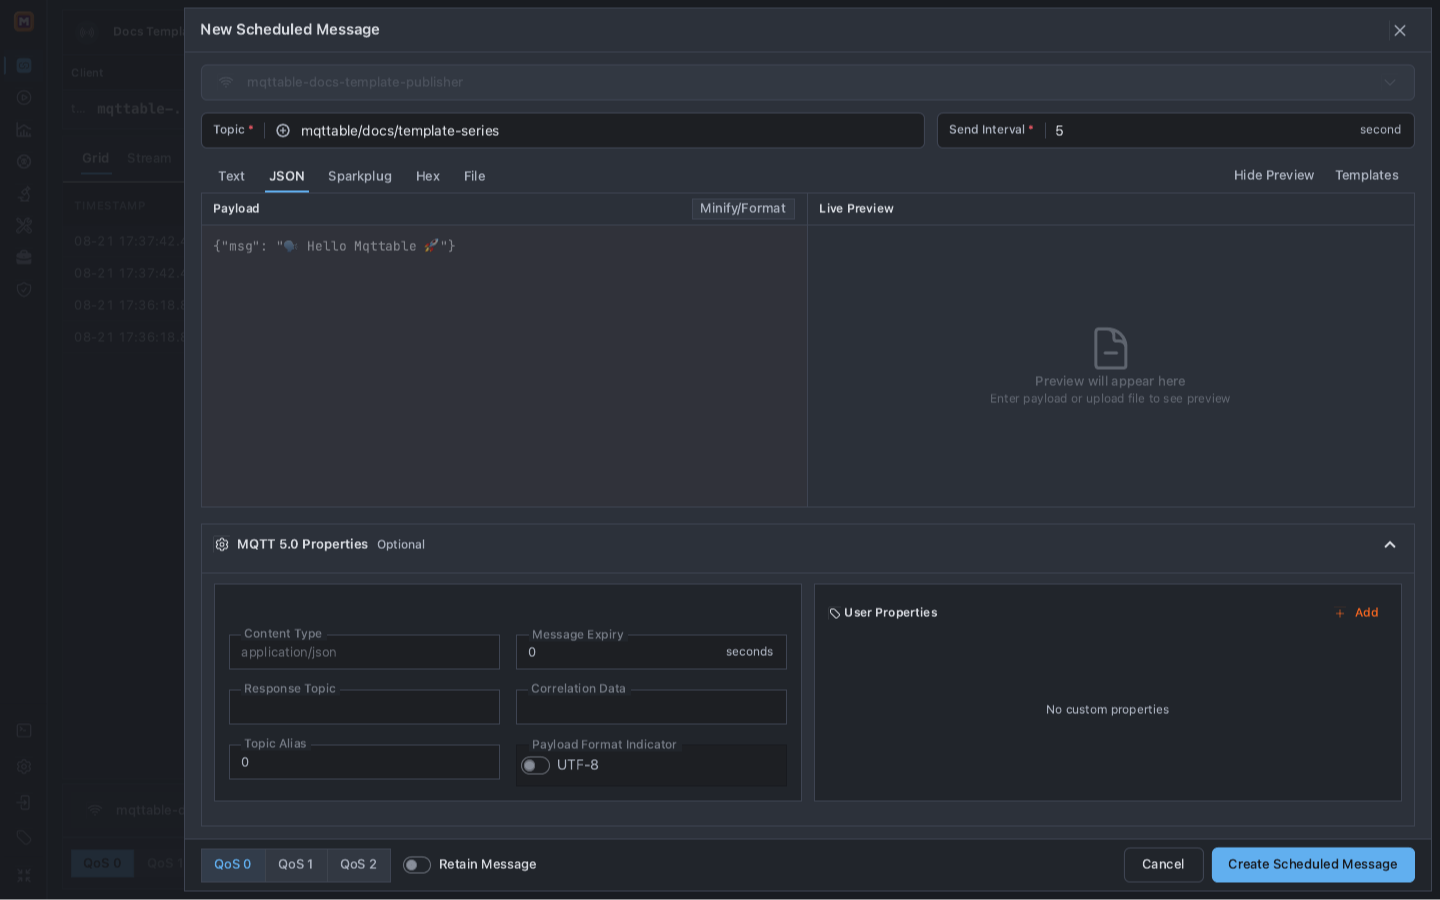Image resolution: width=1440 pixels, height=900 pixels.
Task: Switch to the Sparkplug payload tab
Action: [x=360, y=176]
